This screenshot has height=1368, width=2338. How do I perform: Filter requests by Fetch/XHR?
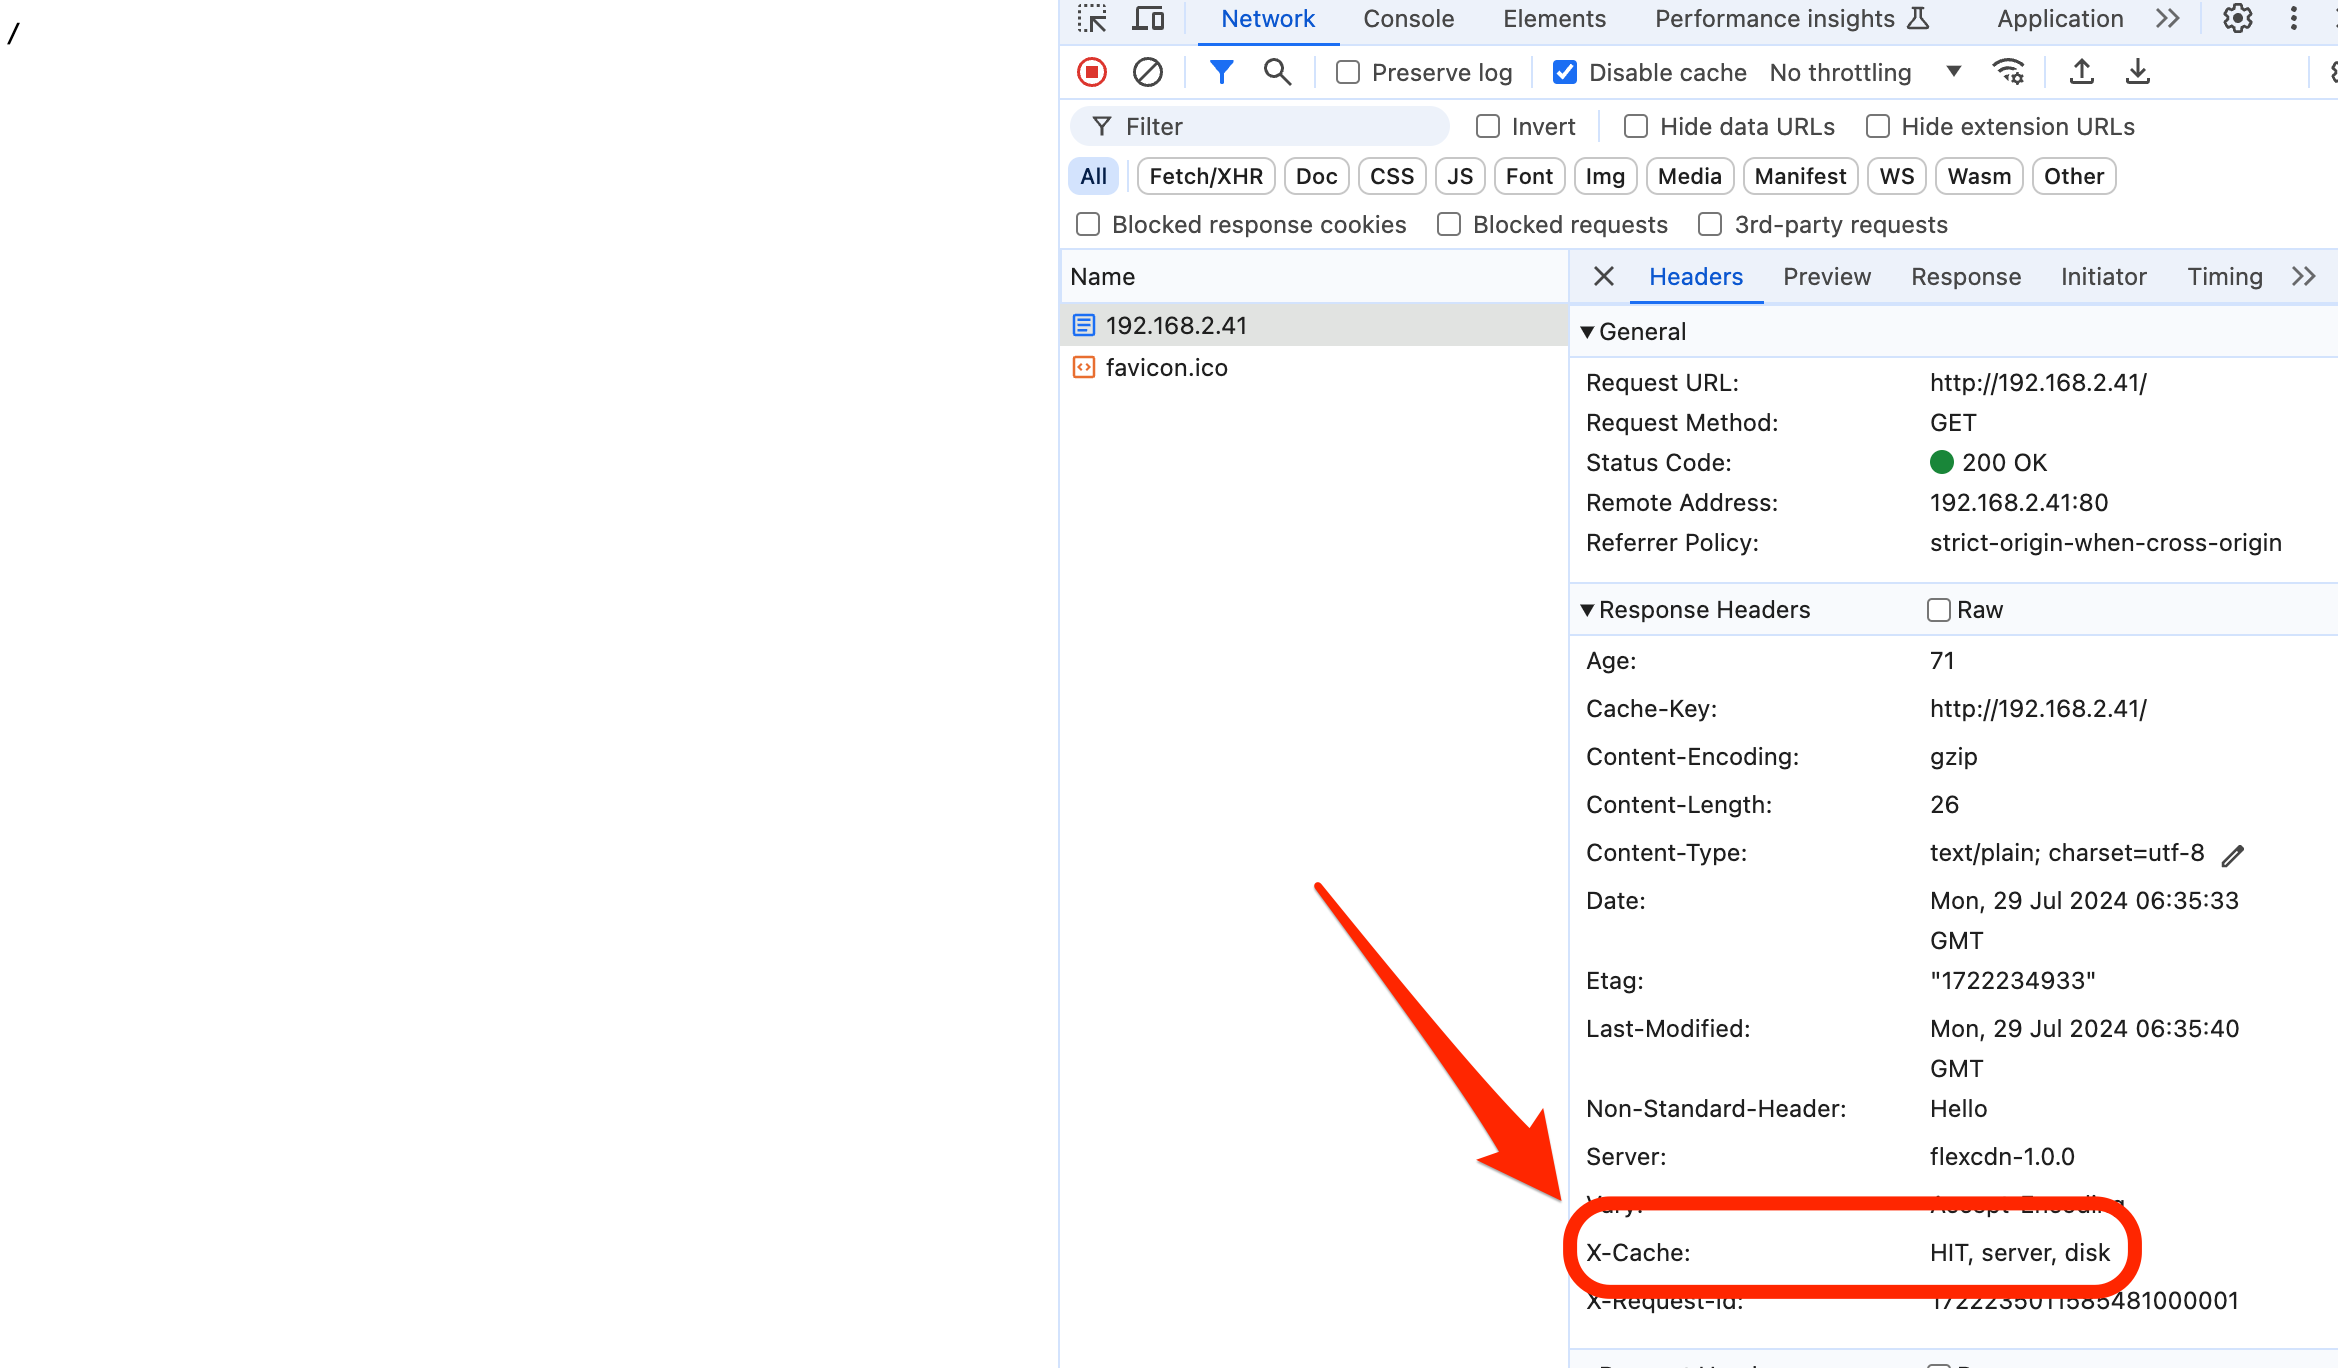1206,177
